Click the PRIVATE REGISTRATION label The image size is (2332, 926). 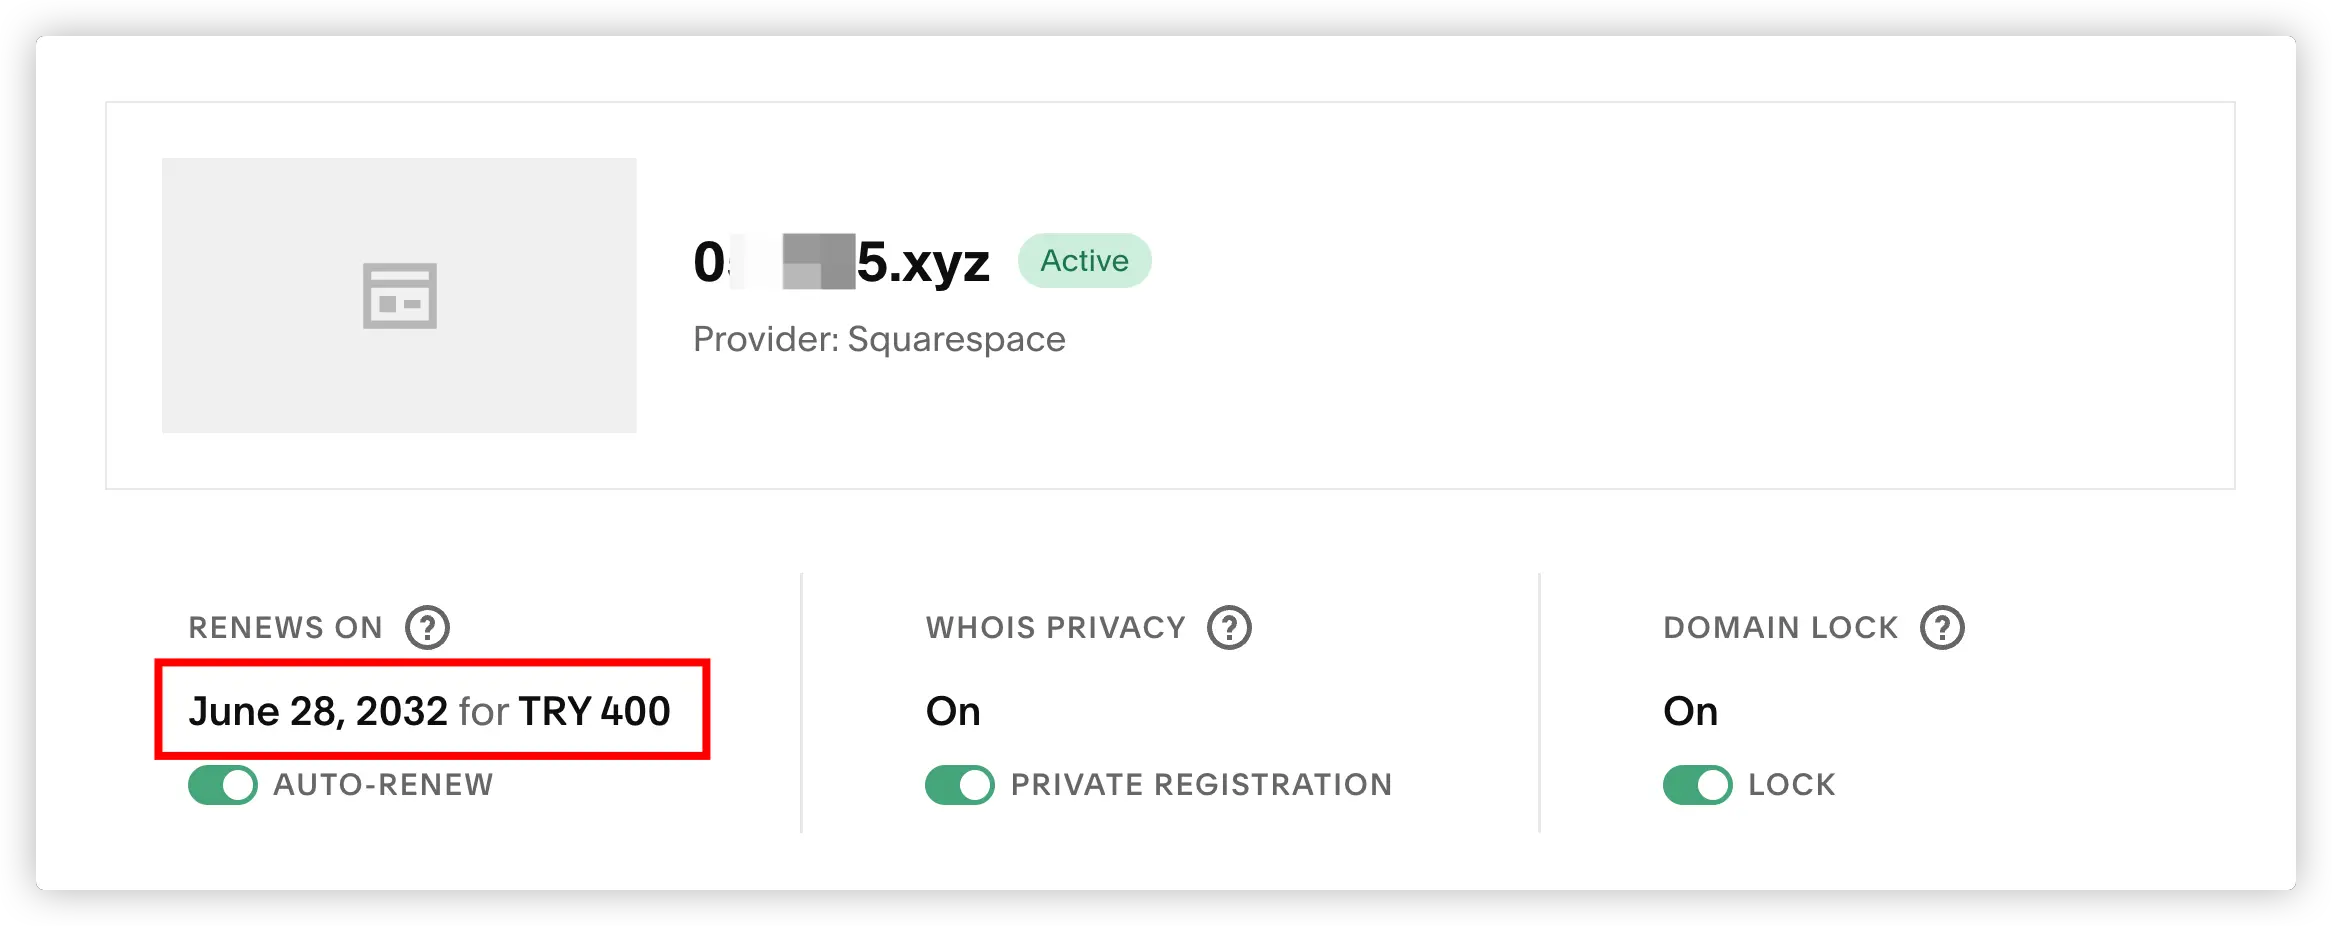coord(1201,785)
